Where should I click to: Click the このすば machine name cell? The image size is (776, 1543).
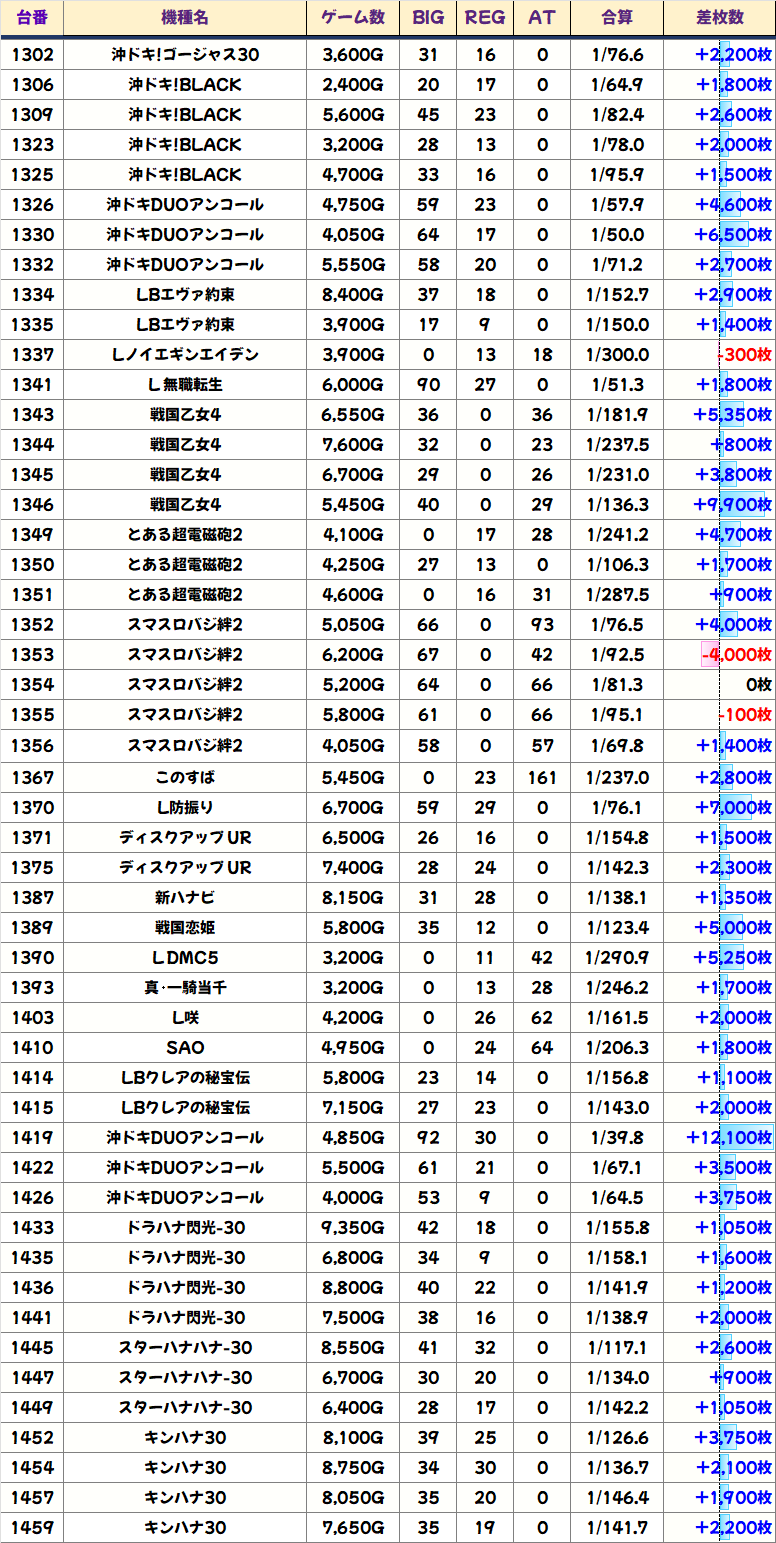(x=185, y=778)
